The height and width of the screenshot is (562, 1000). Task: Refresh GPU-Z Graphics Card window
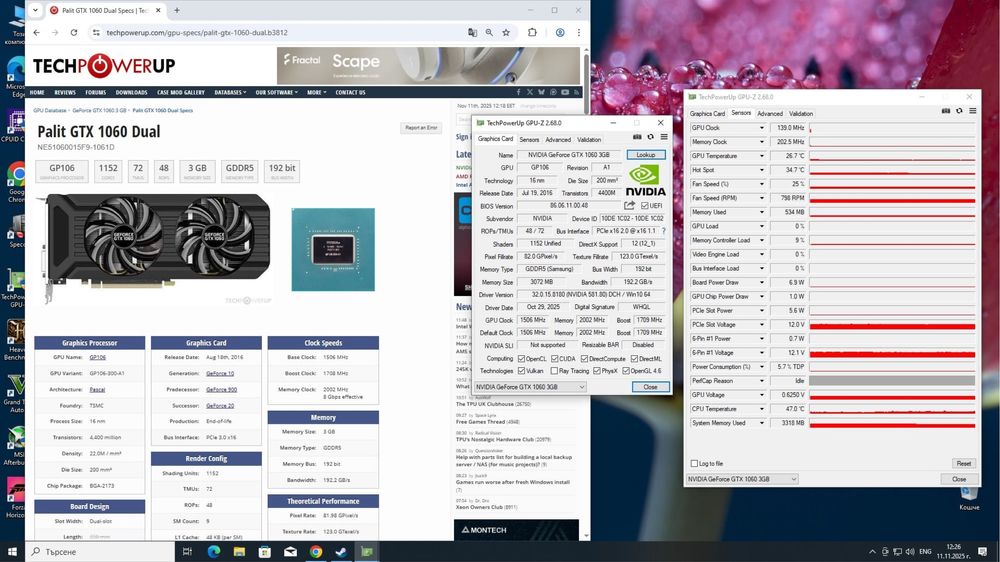[x=651, y=137]
